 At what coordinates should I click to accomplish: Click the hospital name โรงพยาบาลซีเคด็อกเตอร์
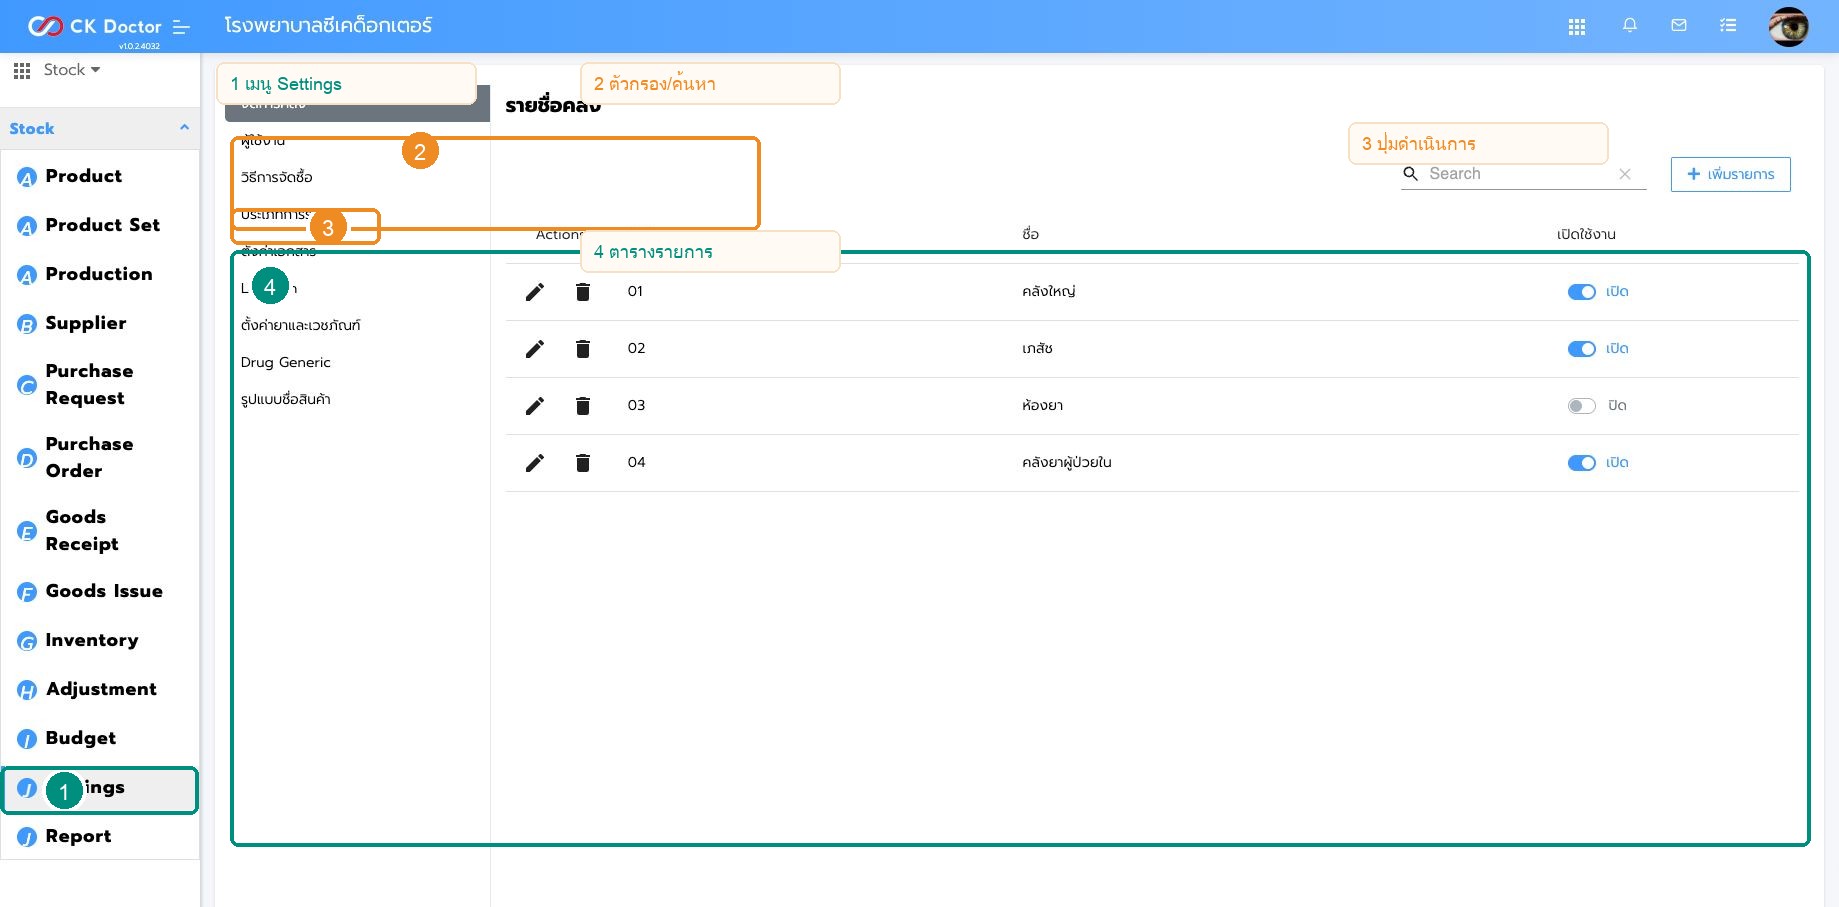pos(328,26)
